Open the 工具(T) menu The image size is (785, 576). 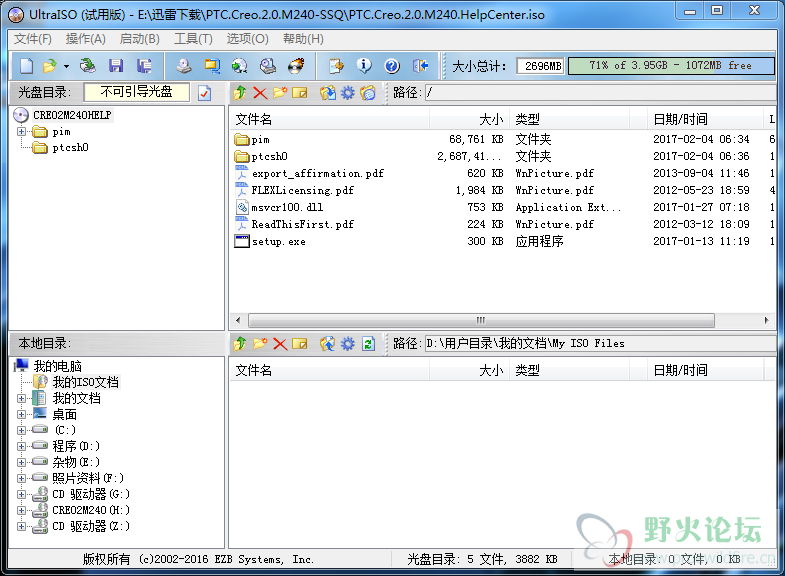click(x=193, y=39)
